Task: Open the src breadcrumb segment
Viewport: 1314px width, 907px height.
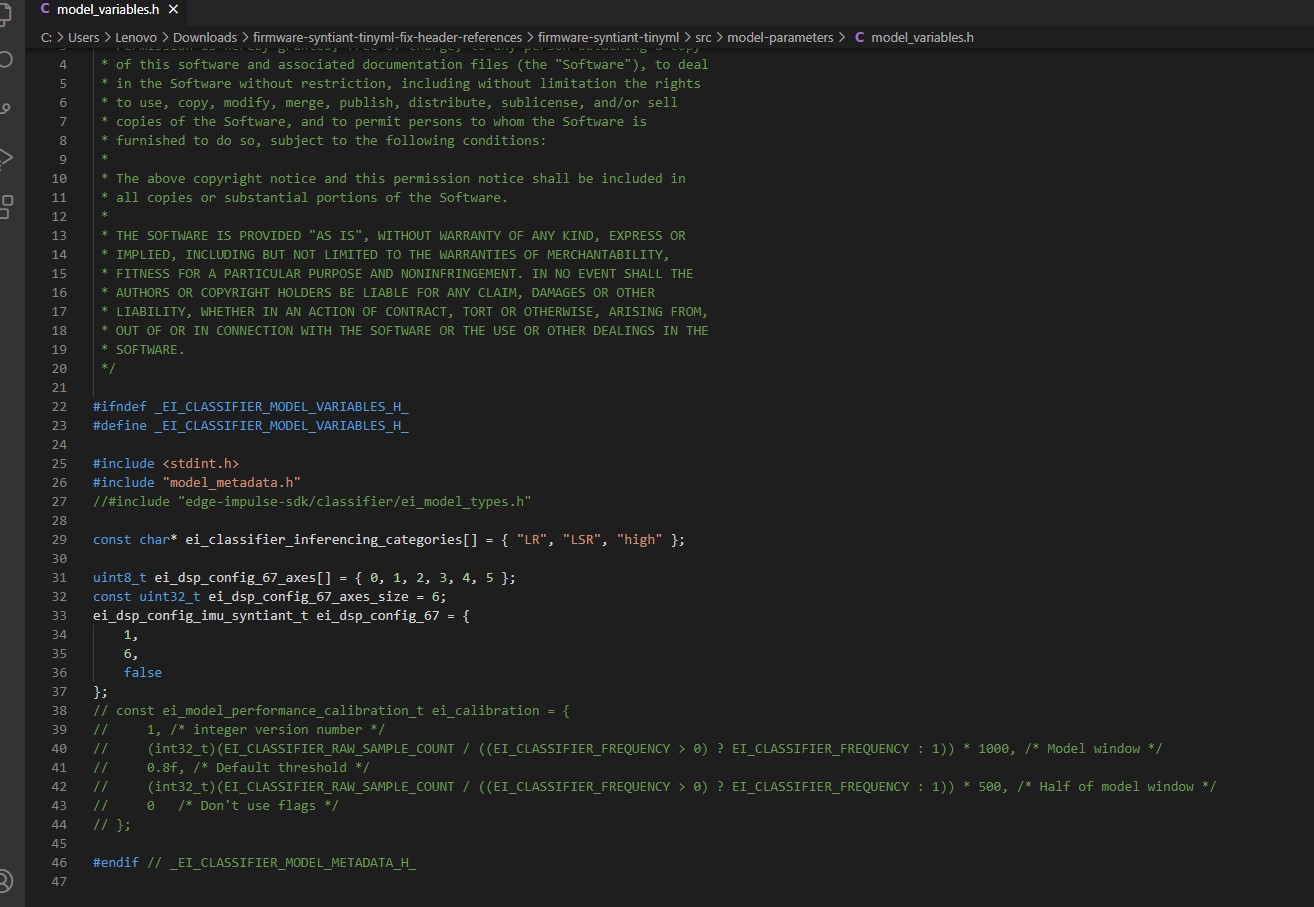Action: 703,37
